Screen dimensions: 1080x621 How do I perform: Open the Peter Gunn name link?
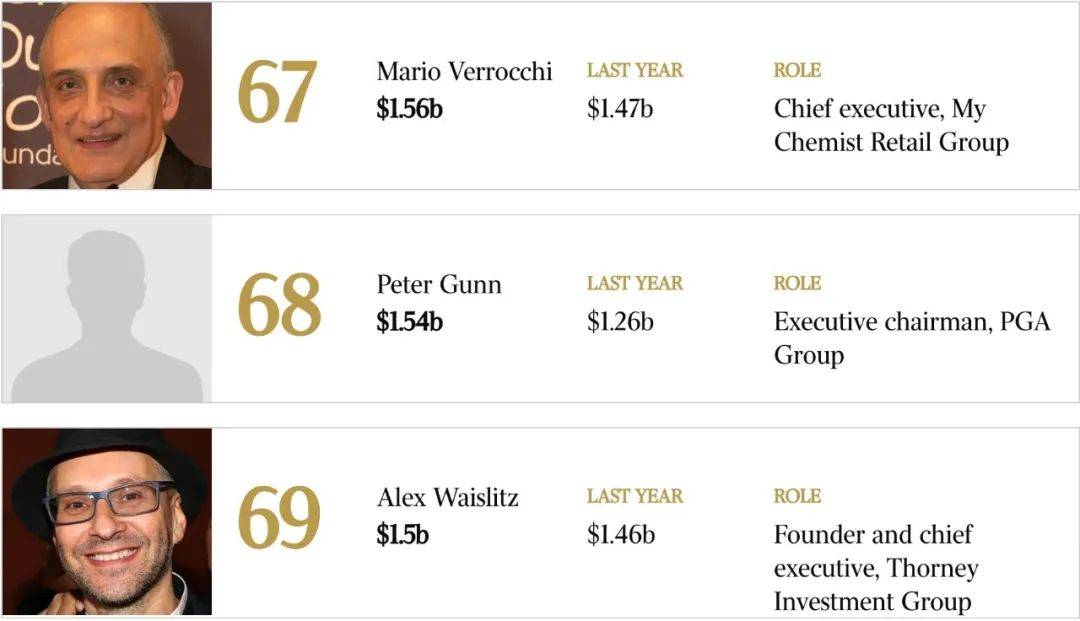point(439,284)
